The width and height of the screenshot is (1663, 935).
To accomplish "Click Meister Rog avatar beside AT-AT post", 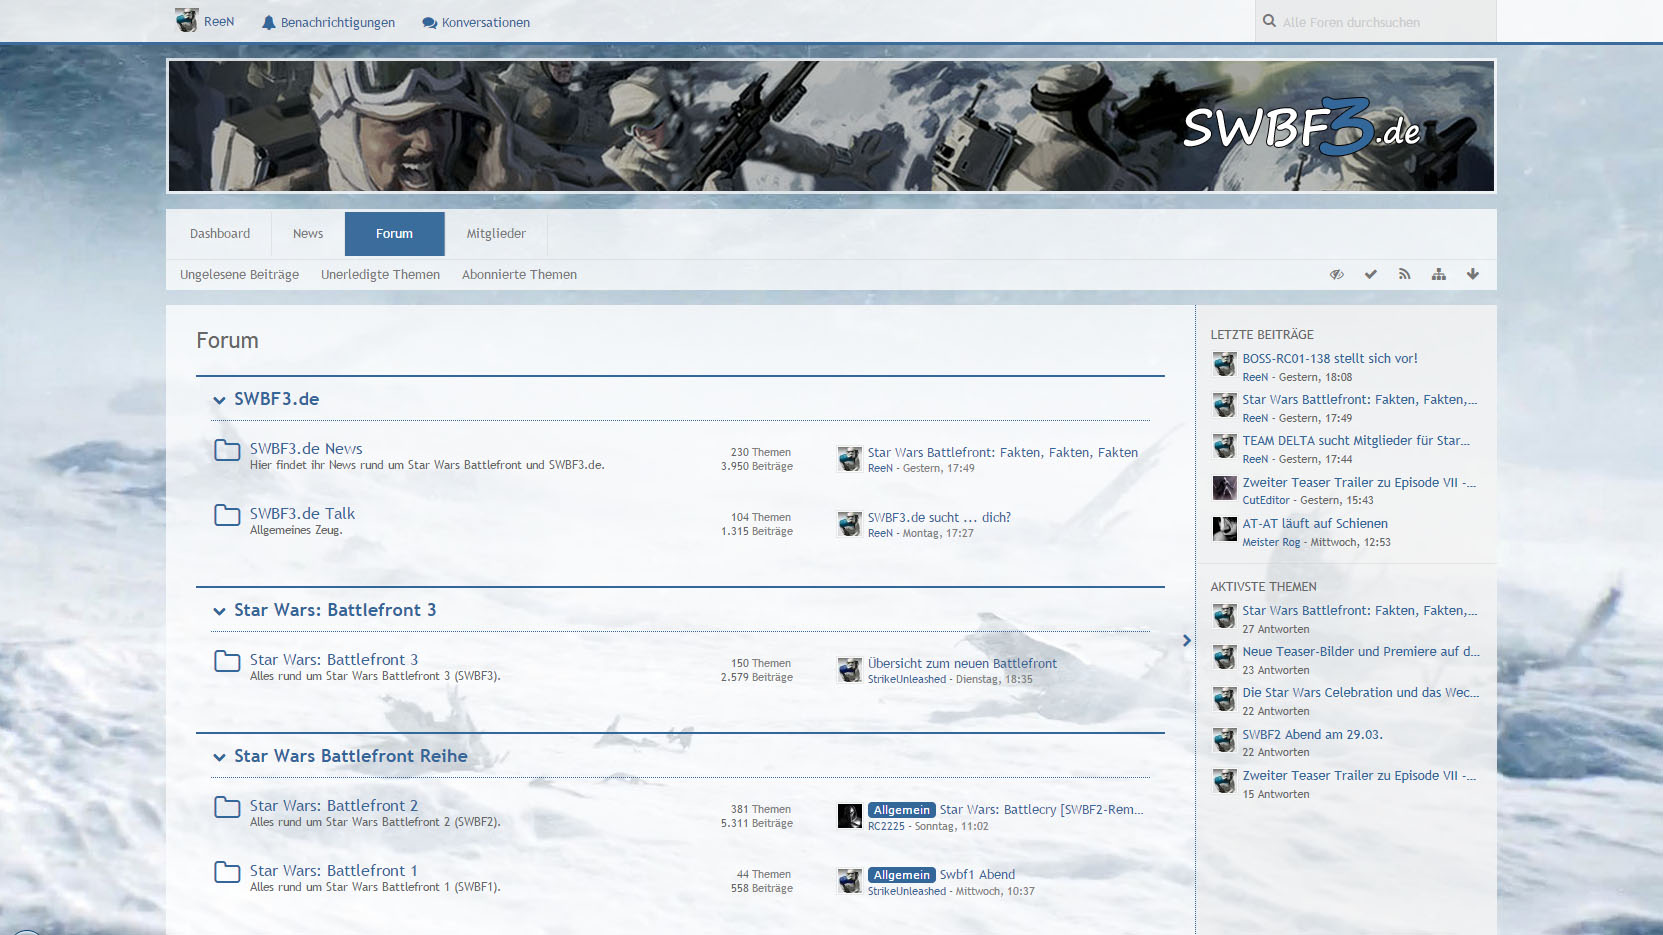I will pos(1224,529).
